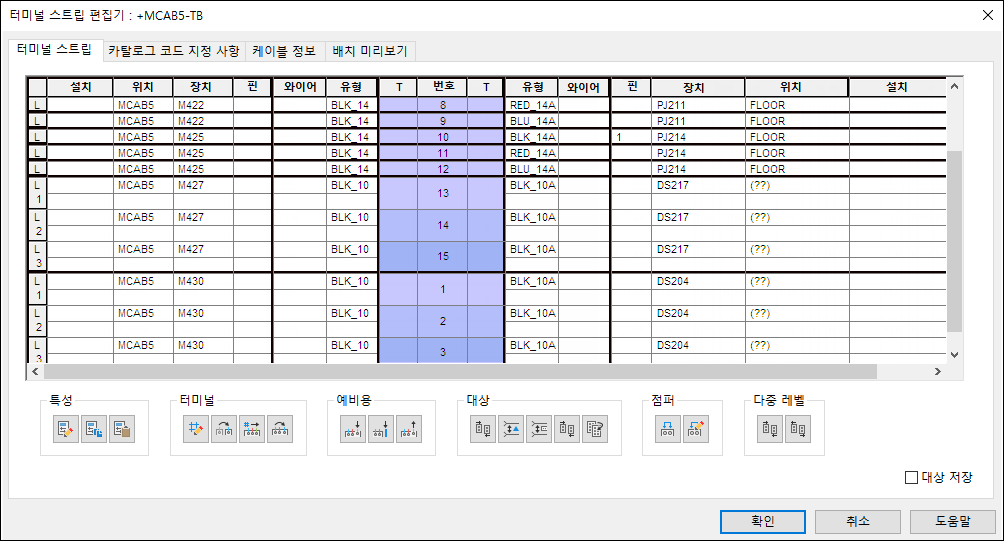Click vertical scrollbar down arrow

point(954,355)
